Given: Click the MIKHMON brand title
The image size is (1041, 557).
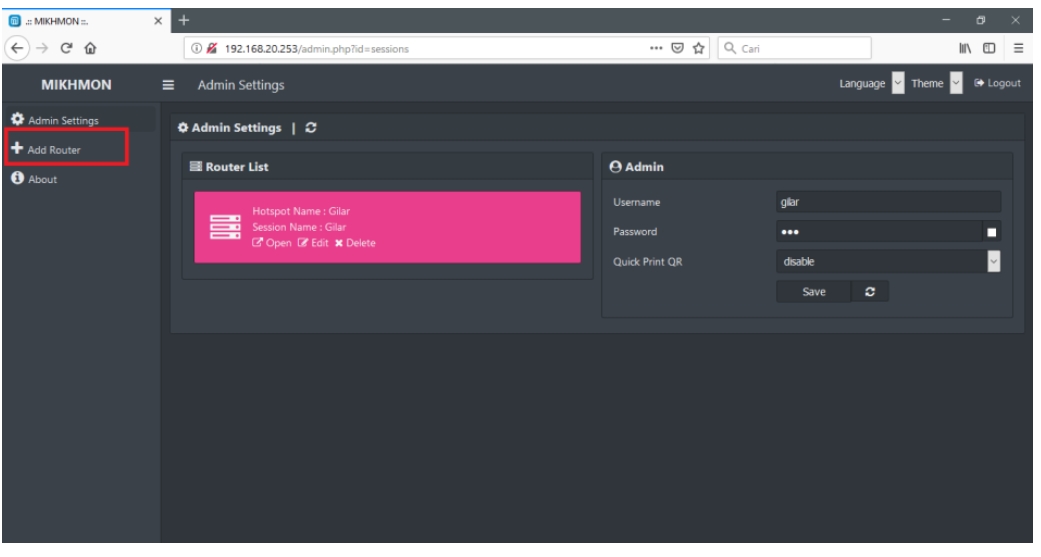Looking at the screenshot, I should point(76,85).
